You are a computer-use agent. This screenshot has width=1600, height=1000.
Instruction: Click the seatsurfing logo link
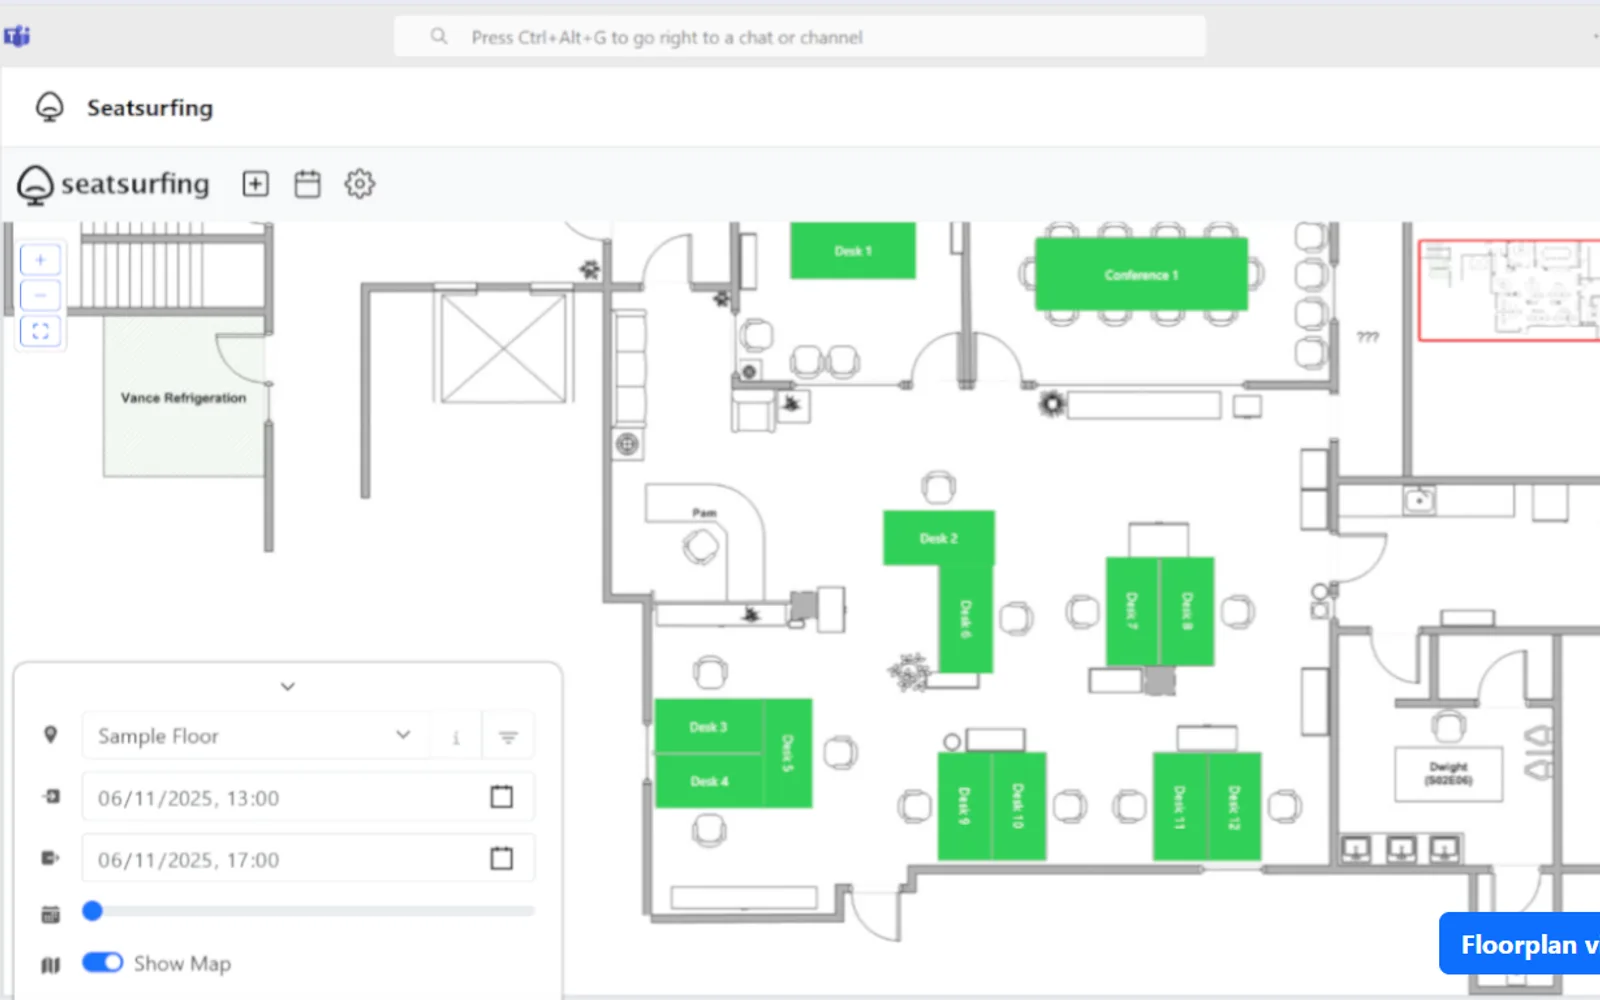click(x=113, y=184)
